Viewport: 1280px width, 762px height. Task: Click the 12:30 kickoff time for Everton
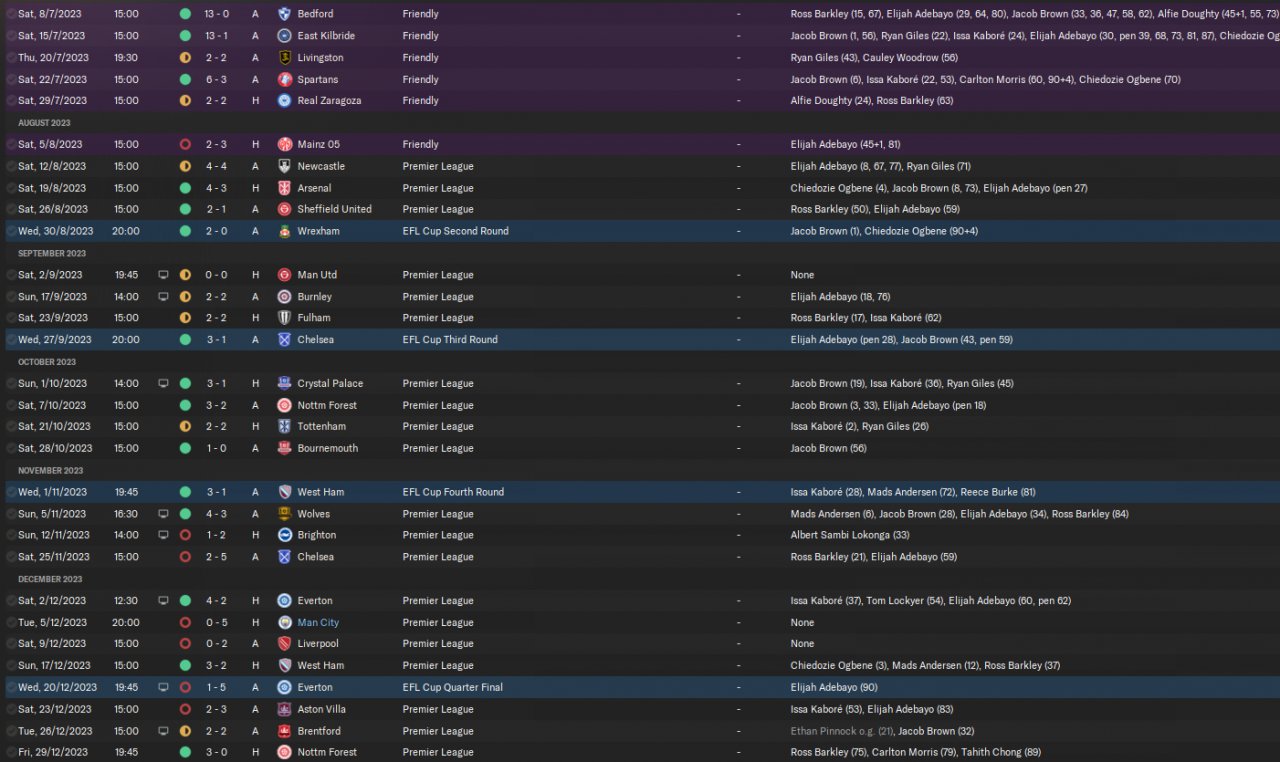pos(127,601)
